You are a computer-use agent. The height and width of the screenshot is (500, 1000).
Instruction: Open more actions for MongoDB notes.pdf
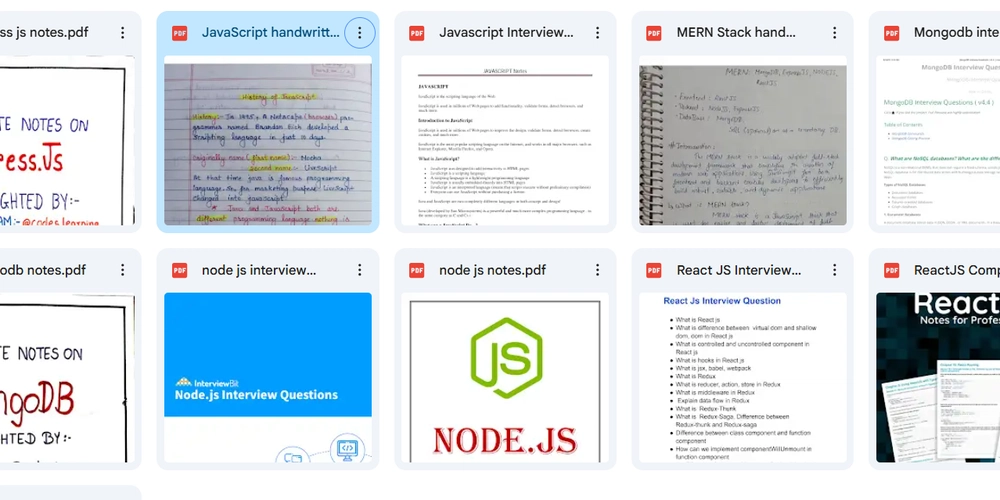122,270
